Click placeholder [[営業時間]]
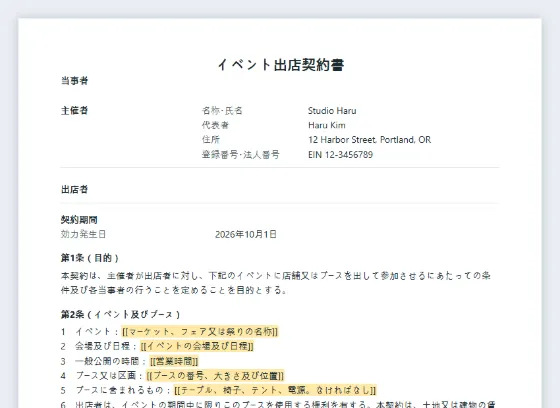This screenshot has width=560, height=408. point(174,361)
